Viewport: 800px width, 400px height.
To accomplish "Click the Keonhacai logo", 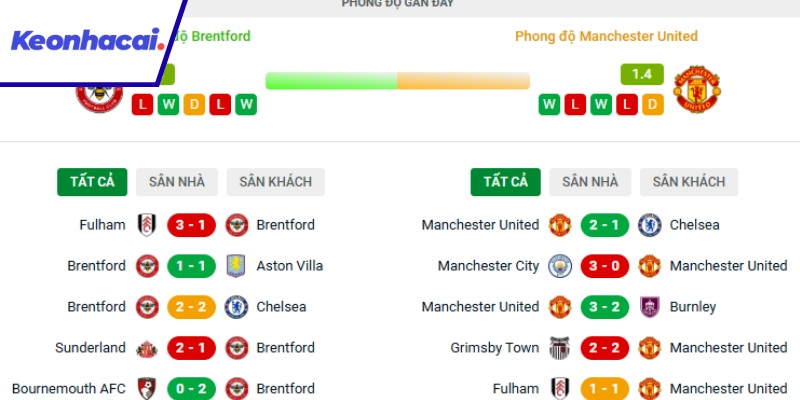I will 87,41.
